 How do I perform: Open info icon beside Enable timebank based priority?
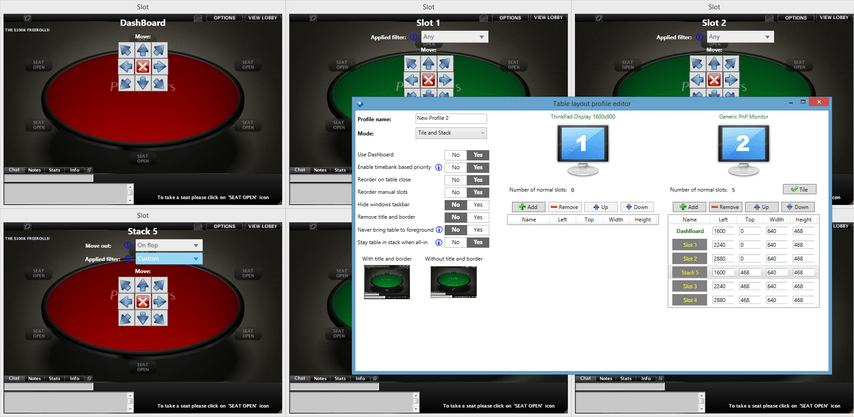[438, 167]
